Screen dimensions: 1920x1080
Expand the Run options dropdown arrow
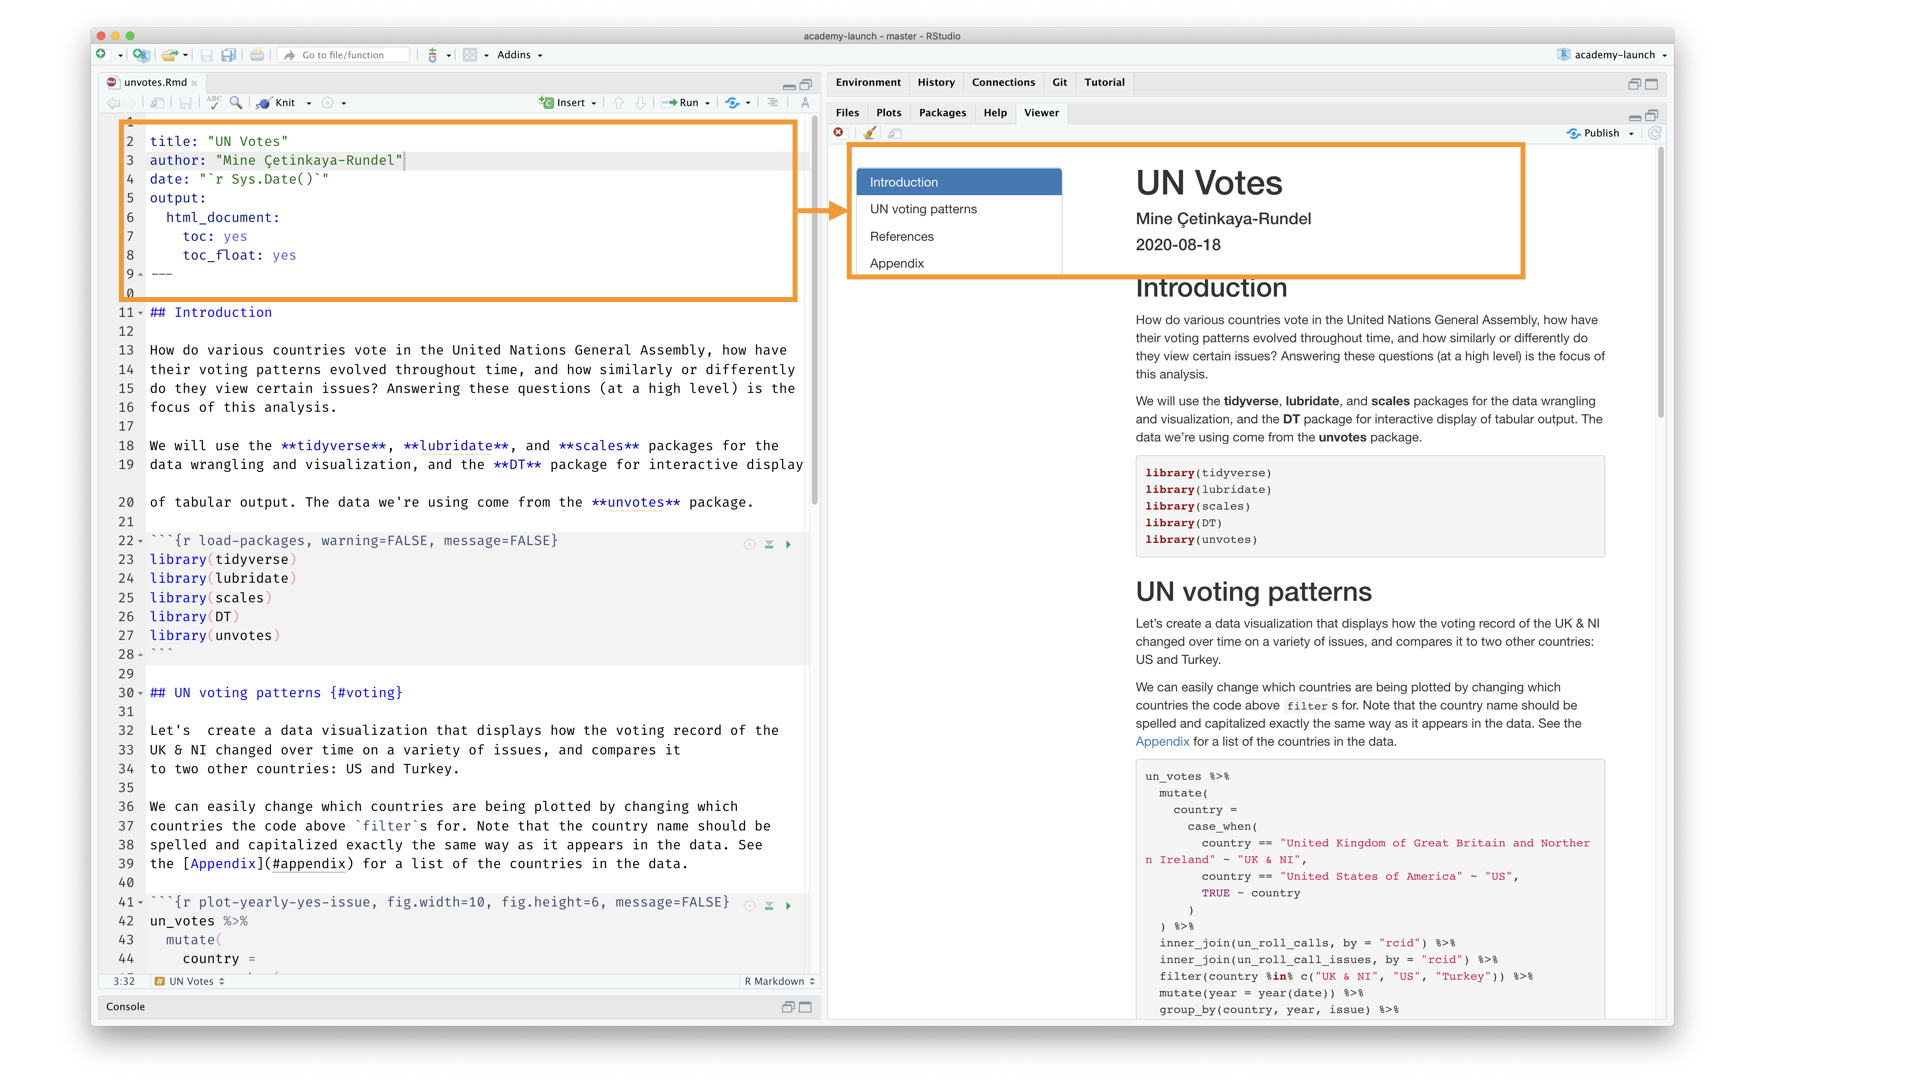click(x=708, y=103)
